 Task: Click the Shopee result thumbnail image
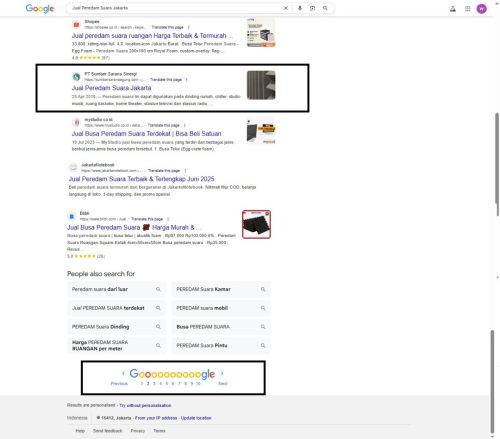261,32
